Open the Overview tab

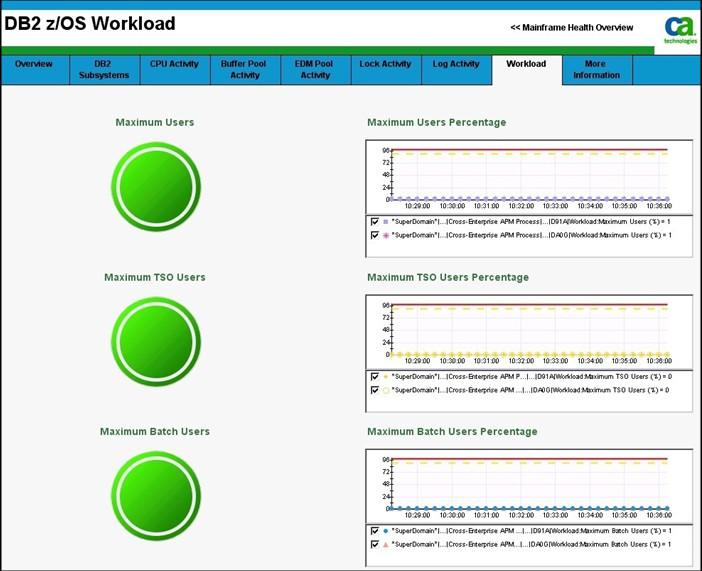(x=35, y=69)
